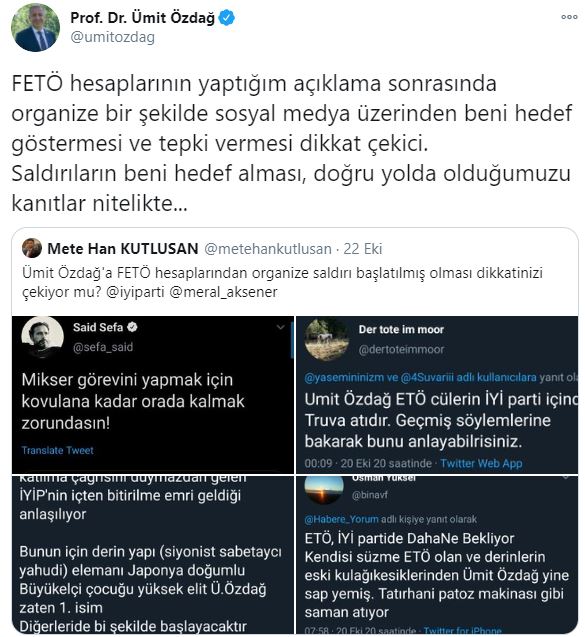Open Mete Han KUTLUSAN's small avatar
The width and height of the screenshot is (585, 637).
[x=32, y=248]
